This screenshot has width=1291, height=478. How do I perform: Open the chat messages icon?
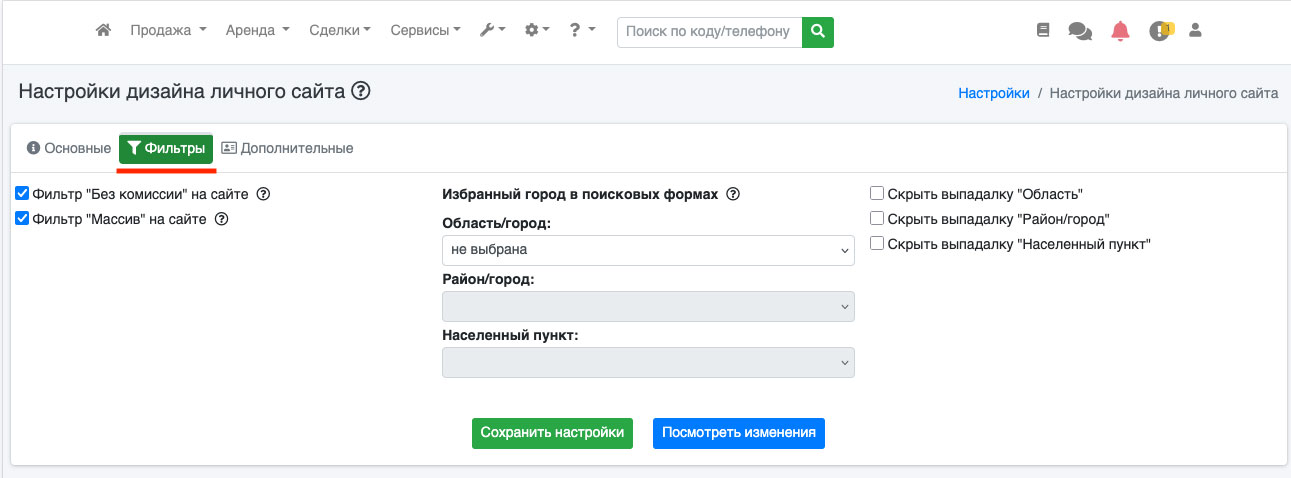pos(1080,31)
